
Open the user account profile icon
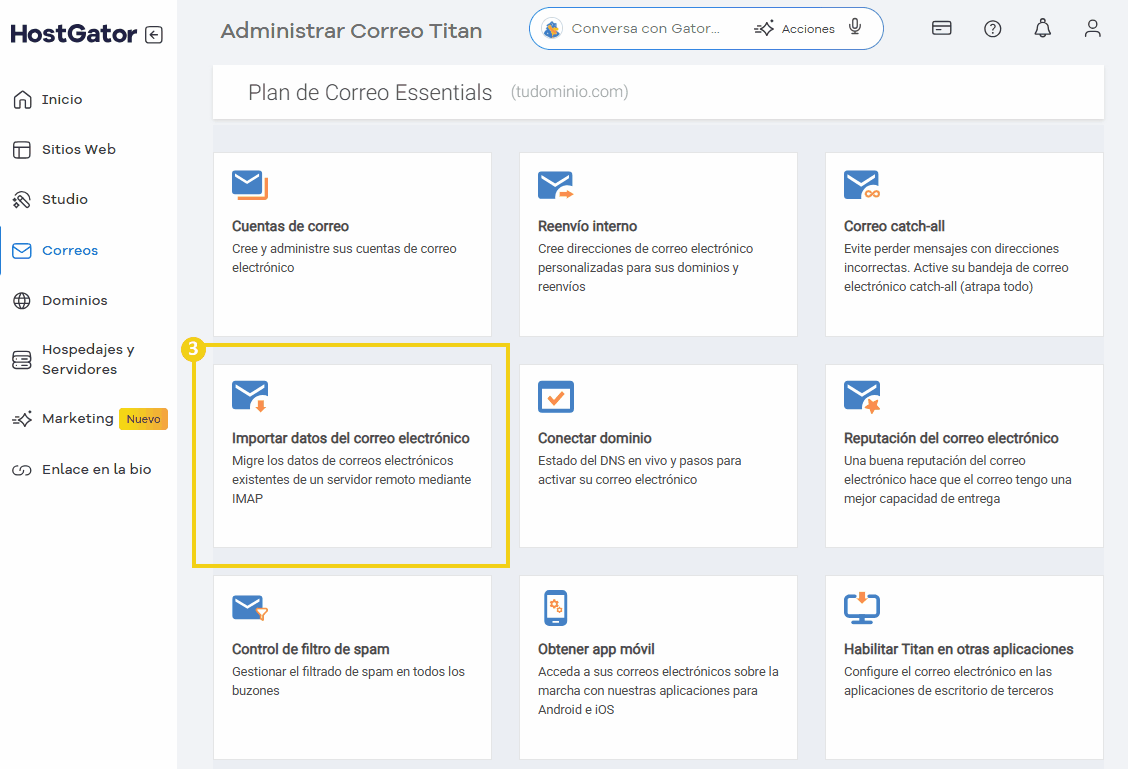click(x=1092, y=29)
